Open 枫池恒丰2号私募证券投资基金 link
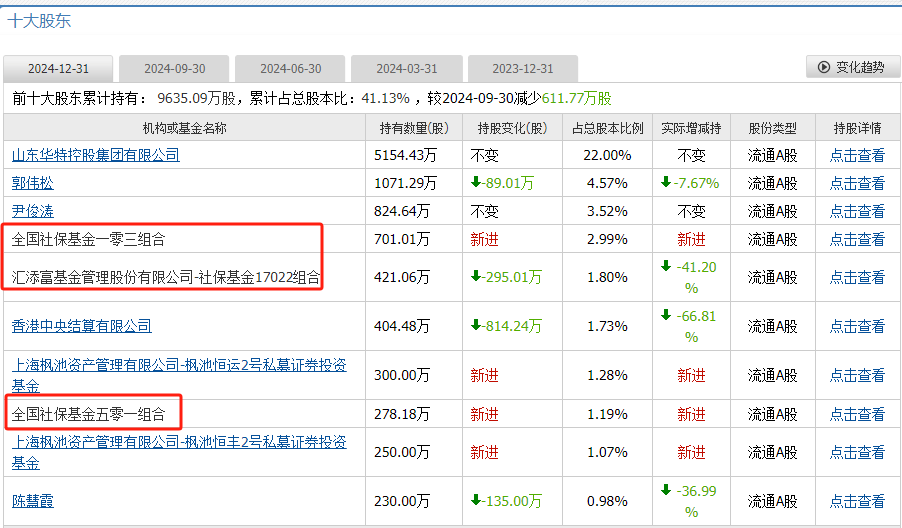The height and width of the screenshot is (528, 902). click(x=179, y=452)
